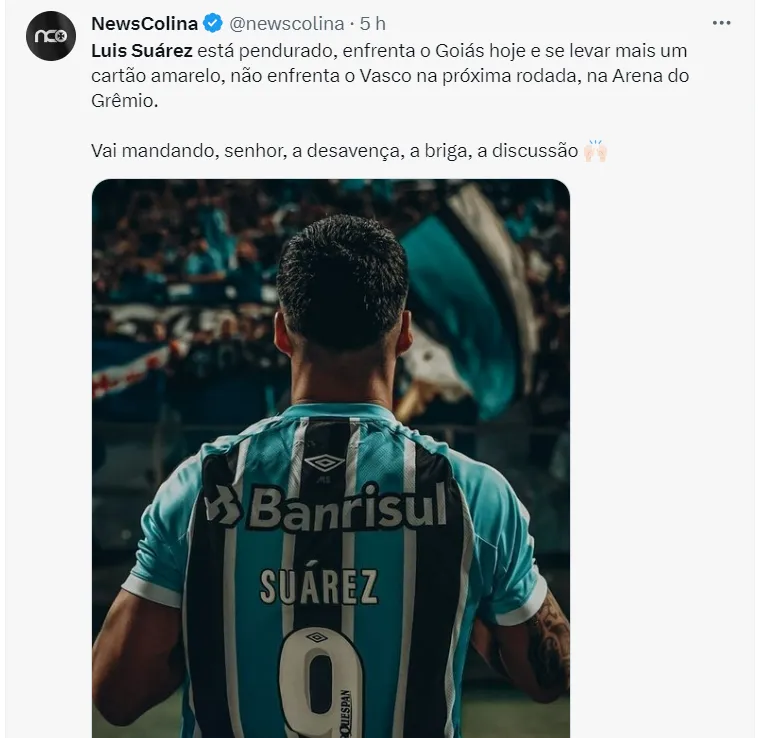Open the @newscolina handle link
Viewport: 758px width, 738px height.
[x=287, y=23]
